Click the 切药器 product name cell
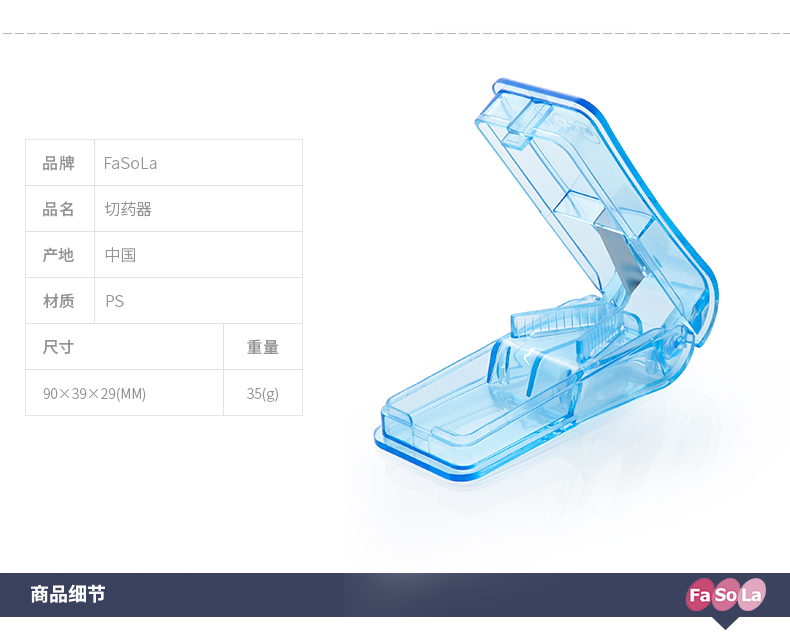The height and width of the screenshot is (642, 790). pos(199,209)
